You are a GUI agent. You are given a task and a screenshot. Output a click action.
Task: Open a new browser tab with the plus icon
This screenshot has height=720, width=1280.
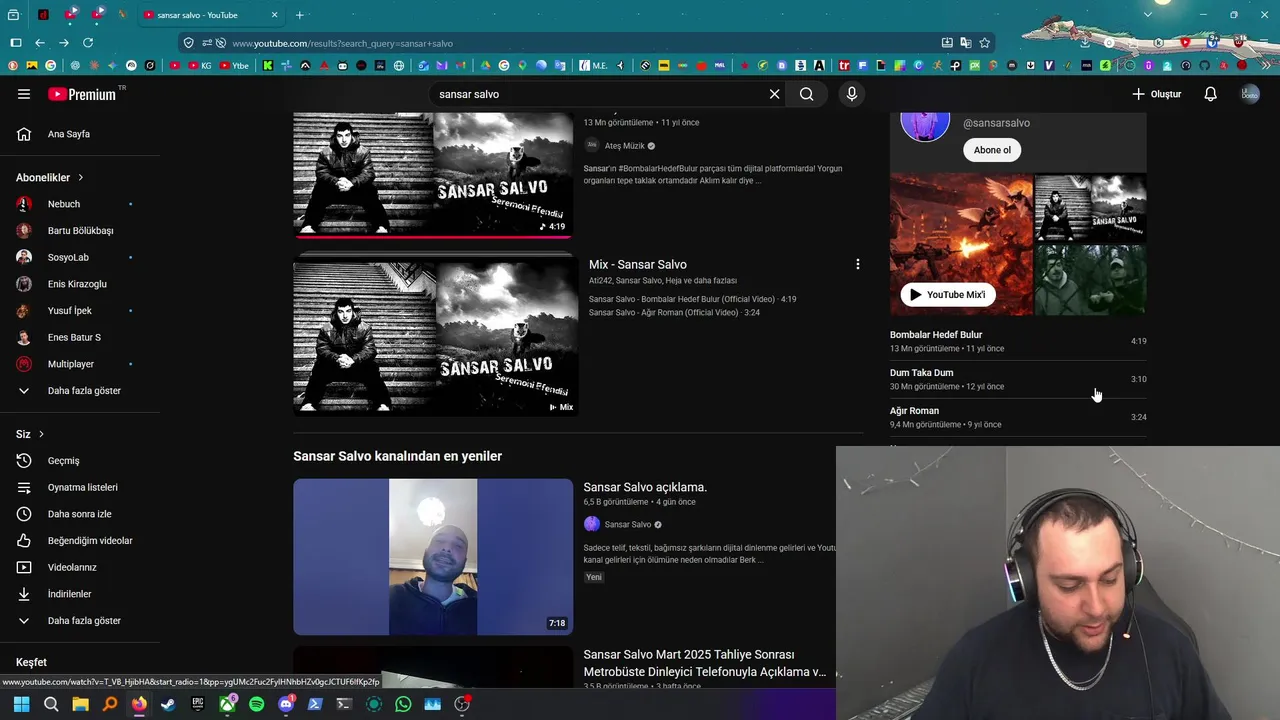[x=299, y=15]
